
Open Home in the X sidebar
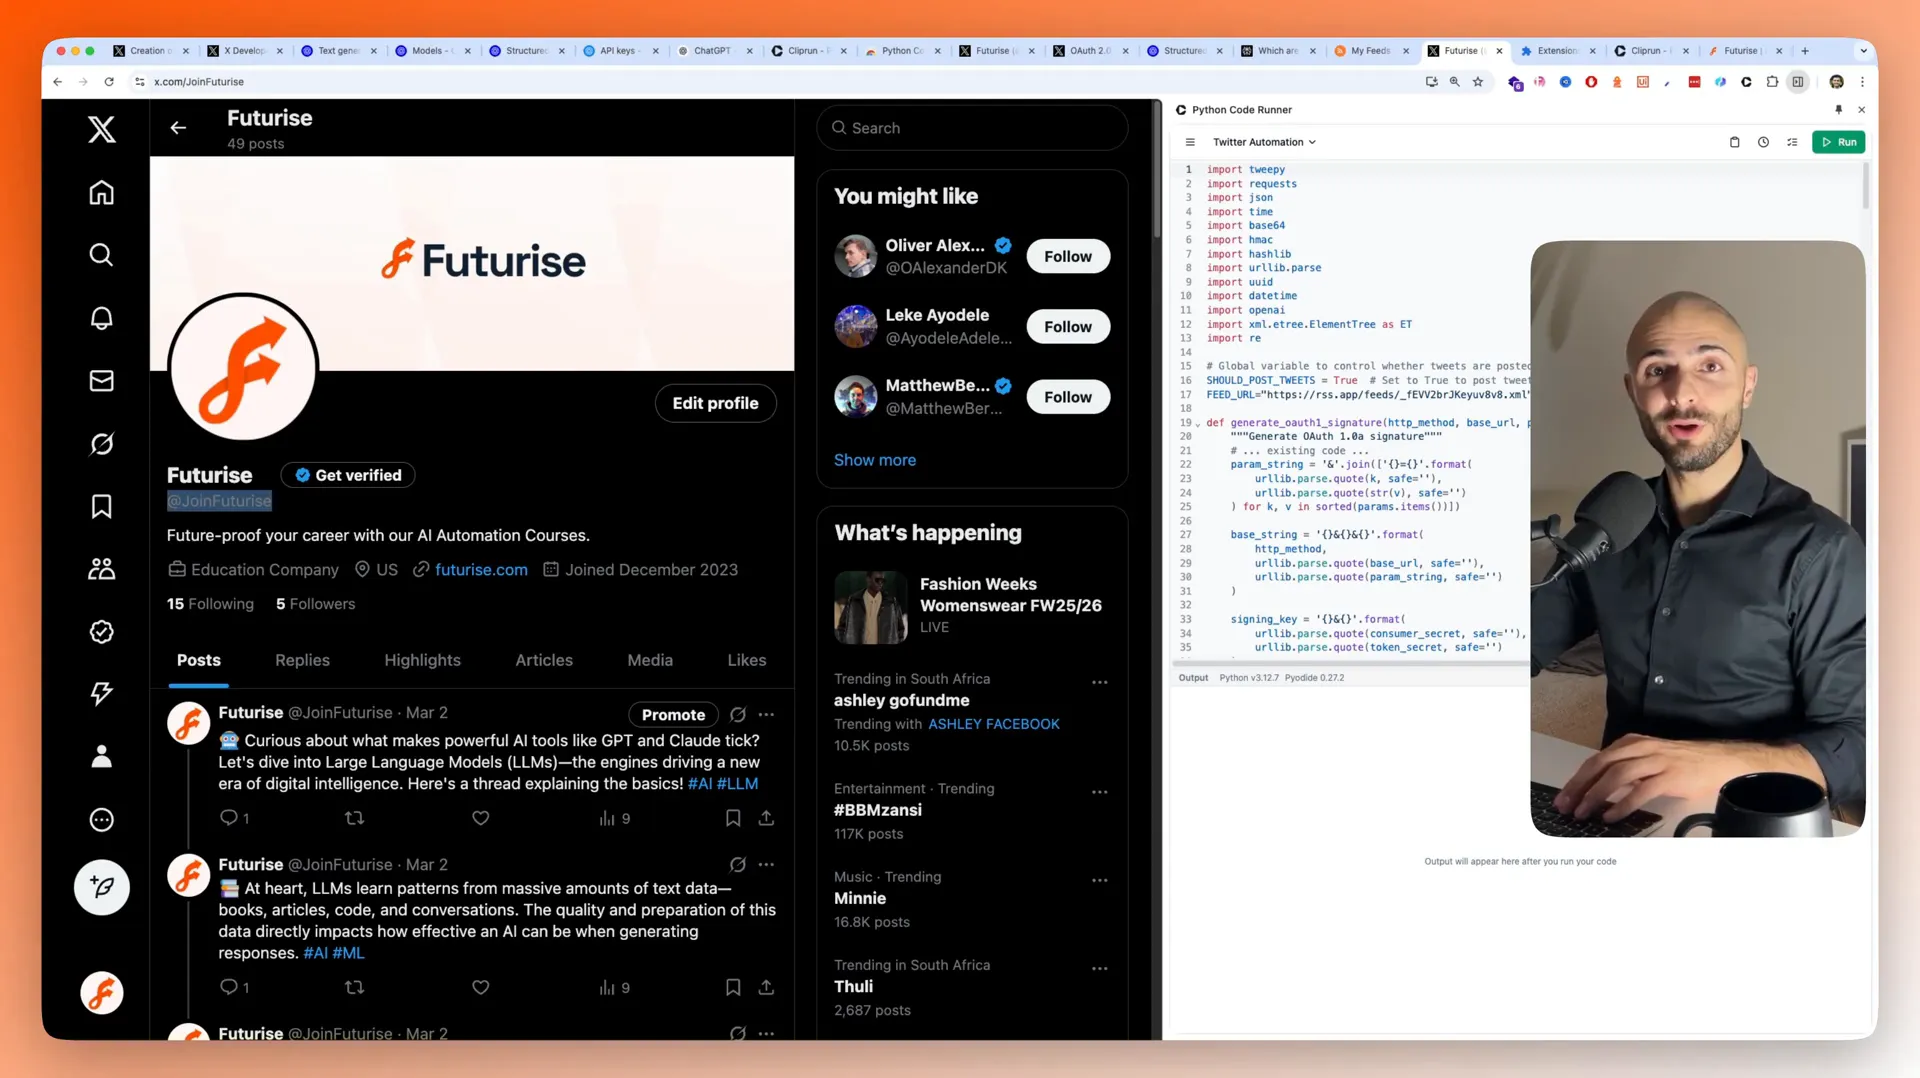pos(101,192)
